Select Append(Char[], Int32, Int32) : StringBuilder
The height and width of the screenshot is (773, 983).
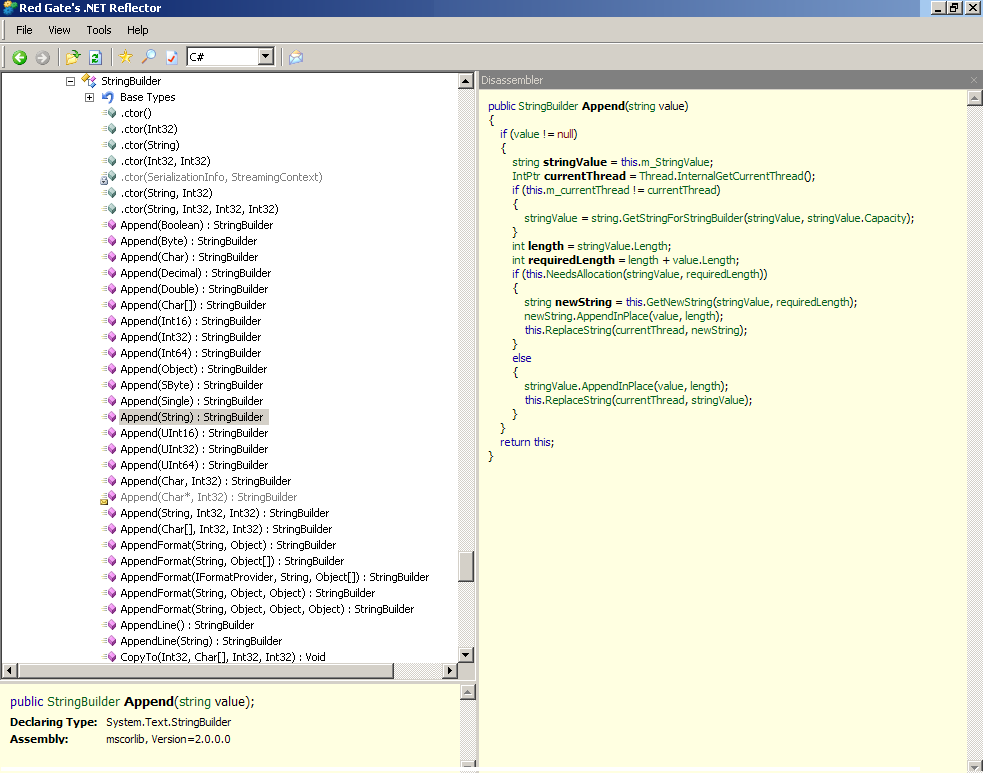[x=226, y=529]
